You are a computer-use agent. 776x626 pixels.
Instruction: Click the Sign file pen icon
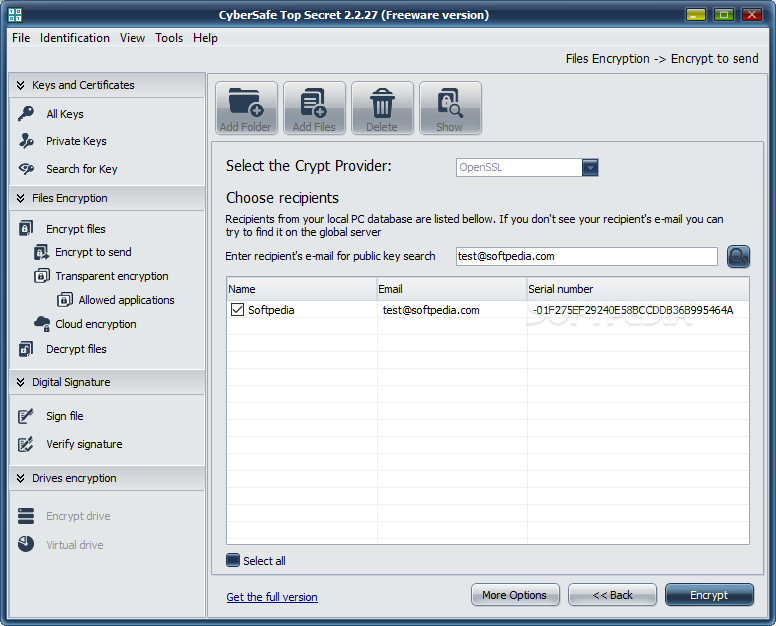[x=25, y=416]
